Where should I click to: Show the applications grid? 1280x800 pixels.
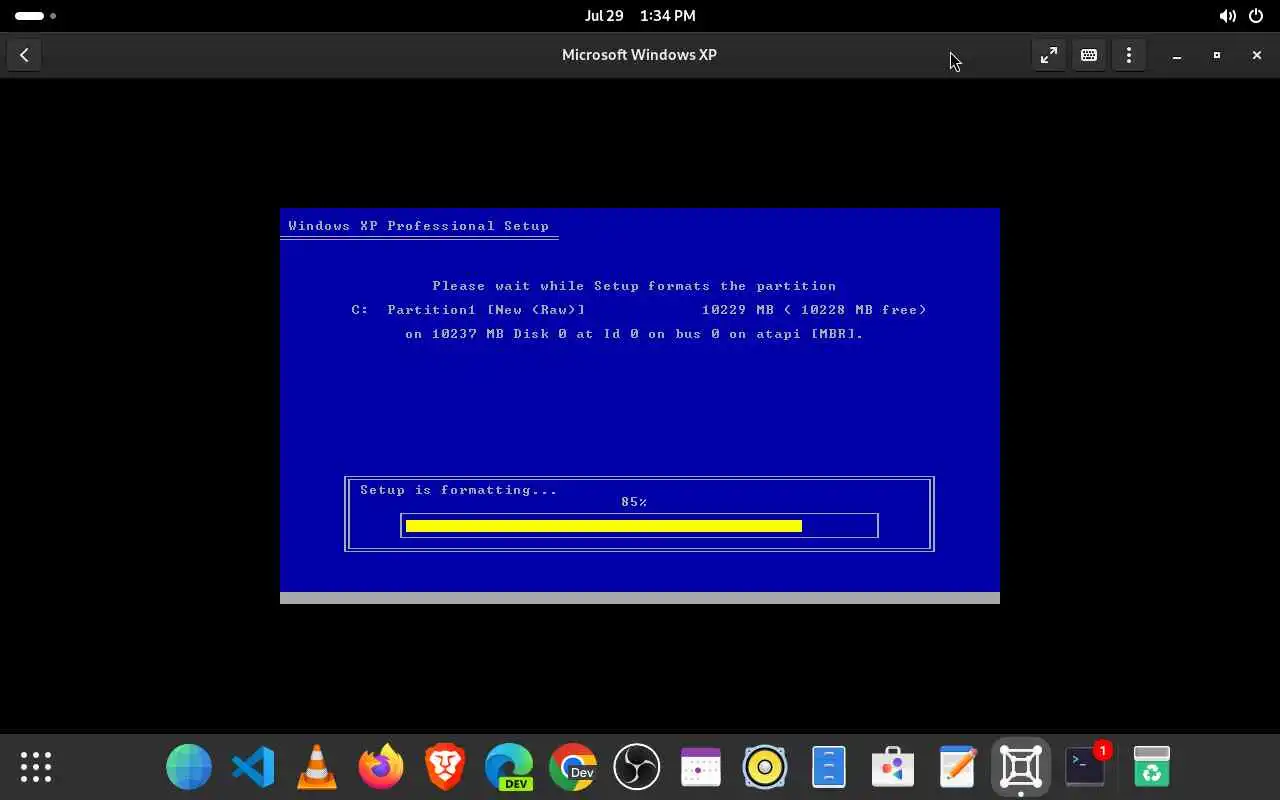(x=36, y=767)
